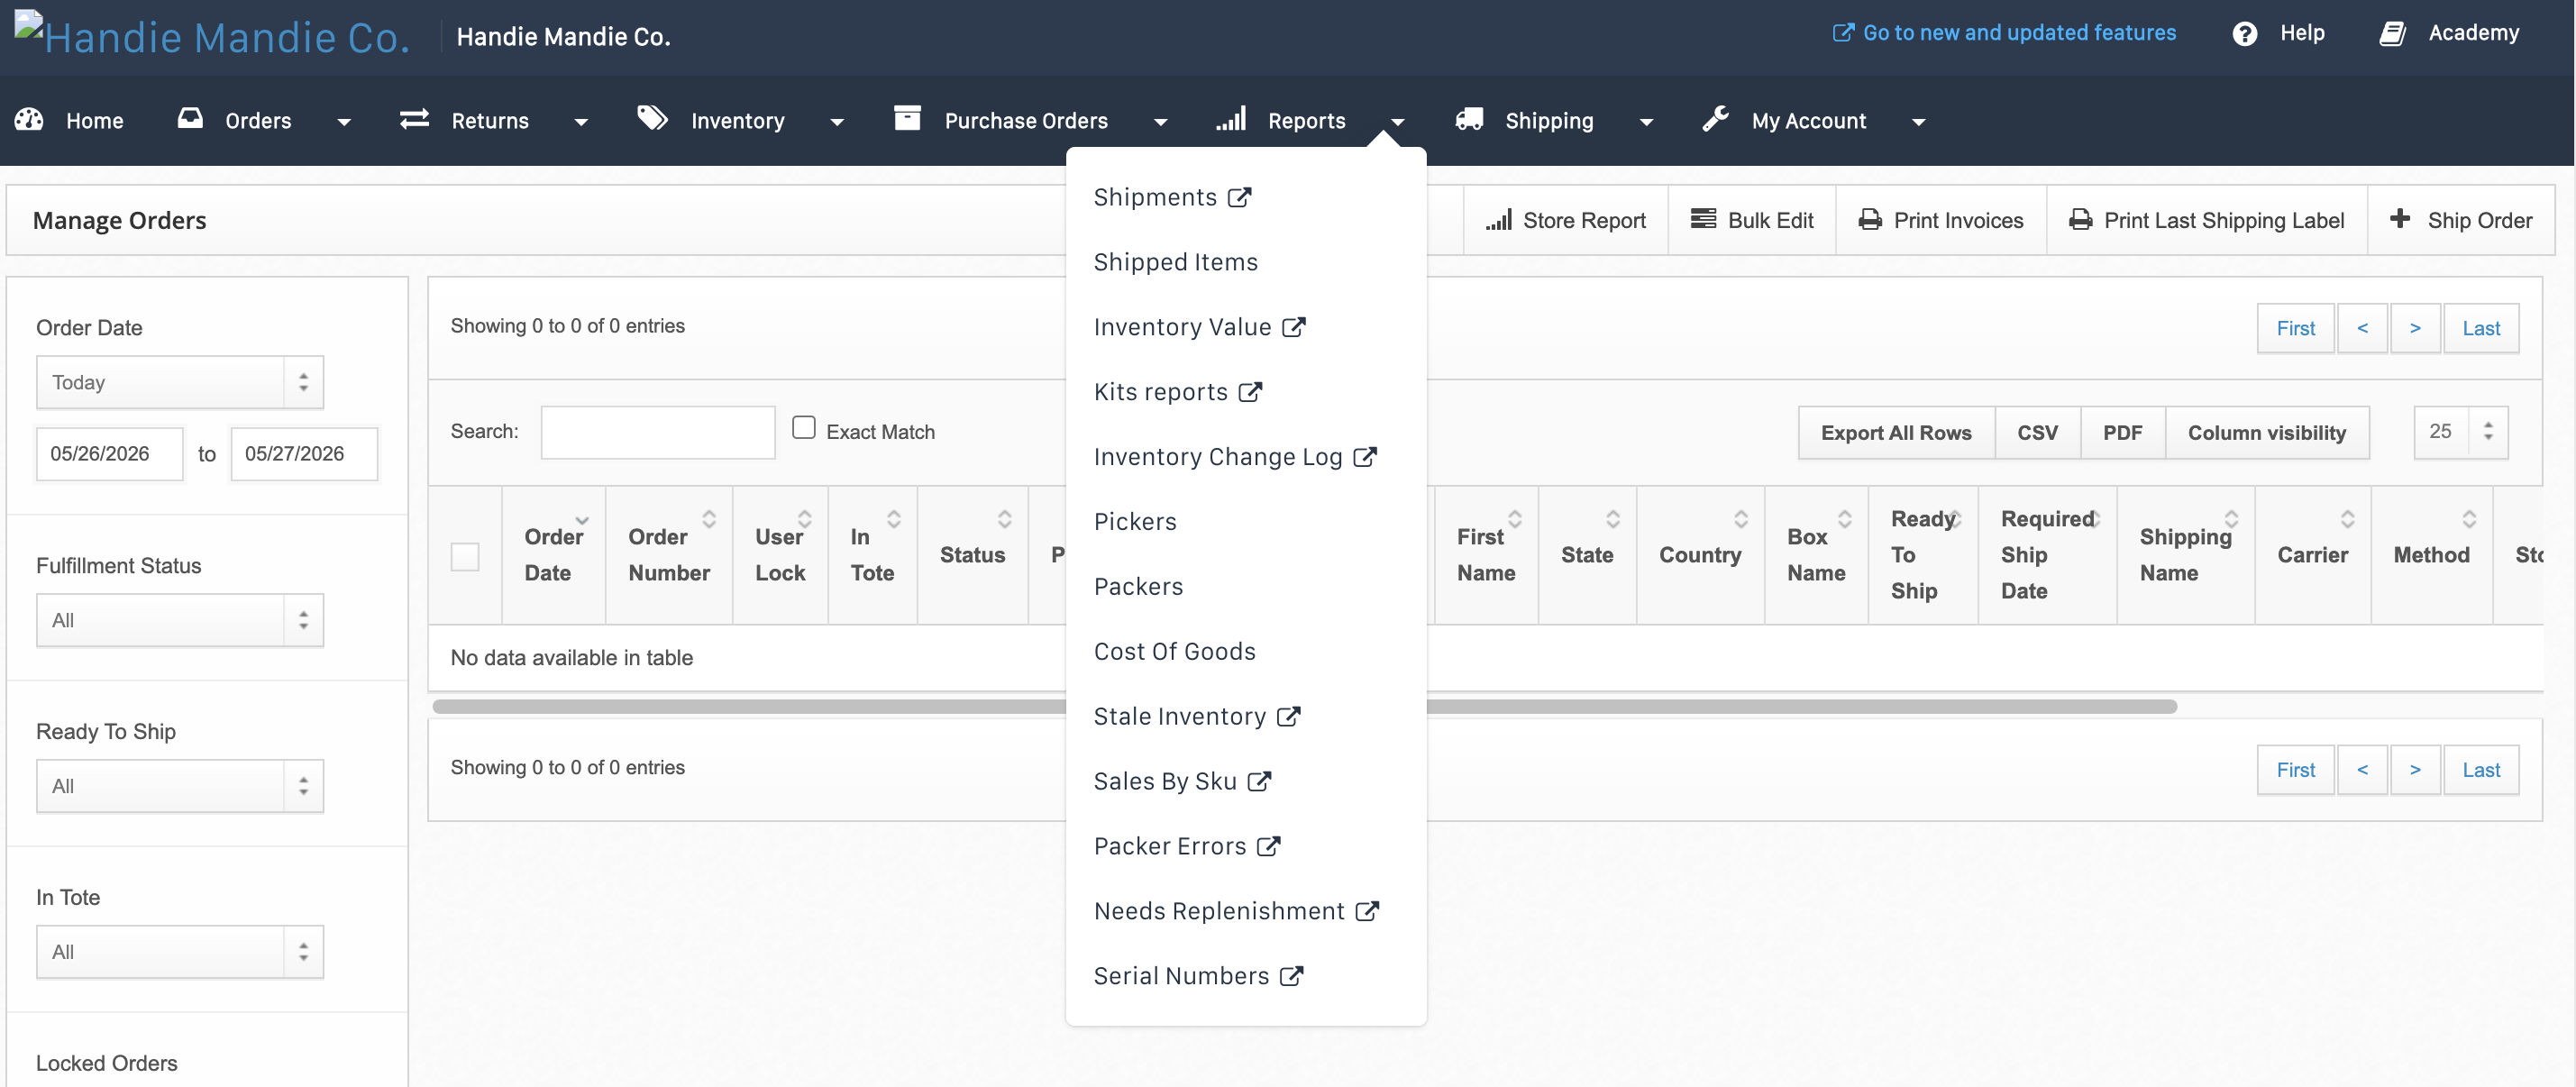Sort by Country column header
This screenshot has height=1087, width=2576.
pos(1700,555)
